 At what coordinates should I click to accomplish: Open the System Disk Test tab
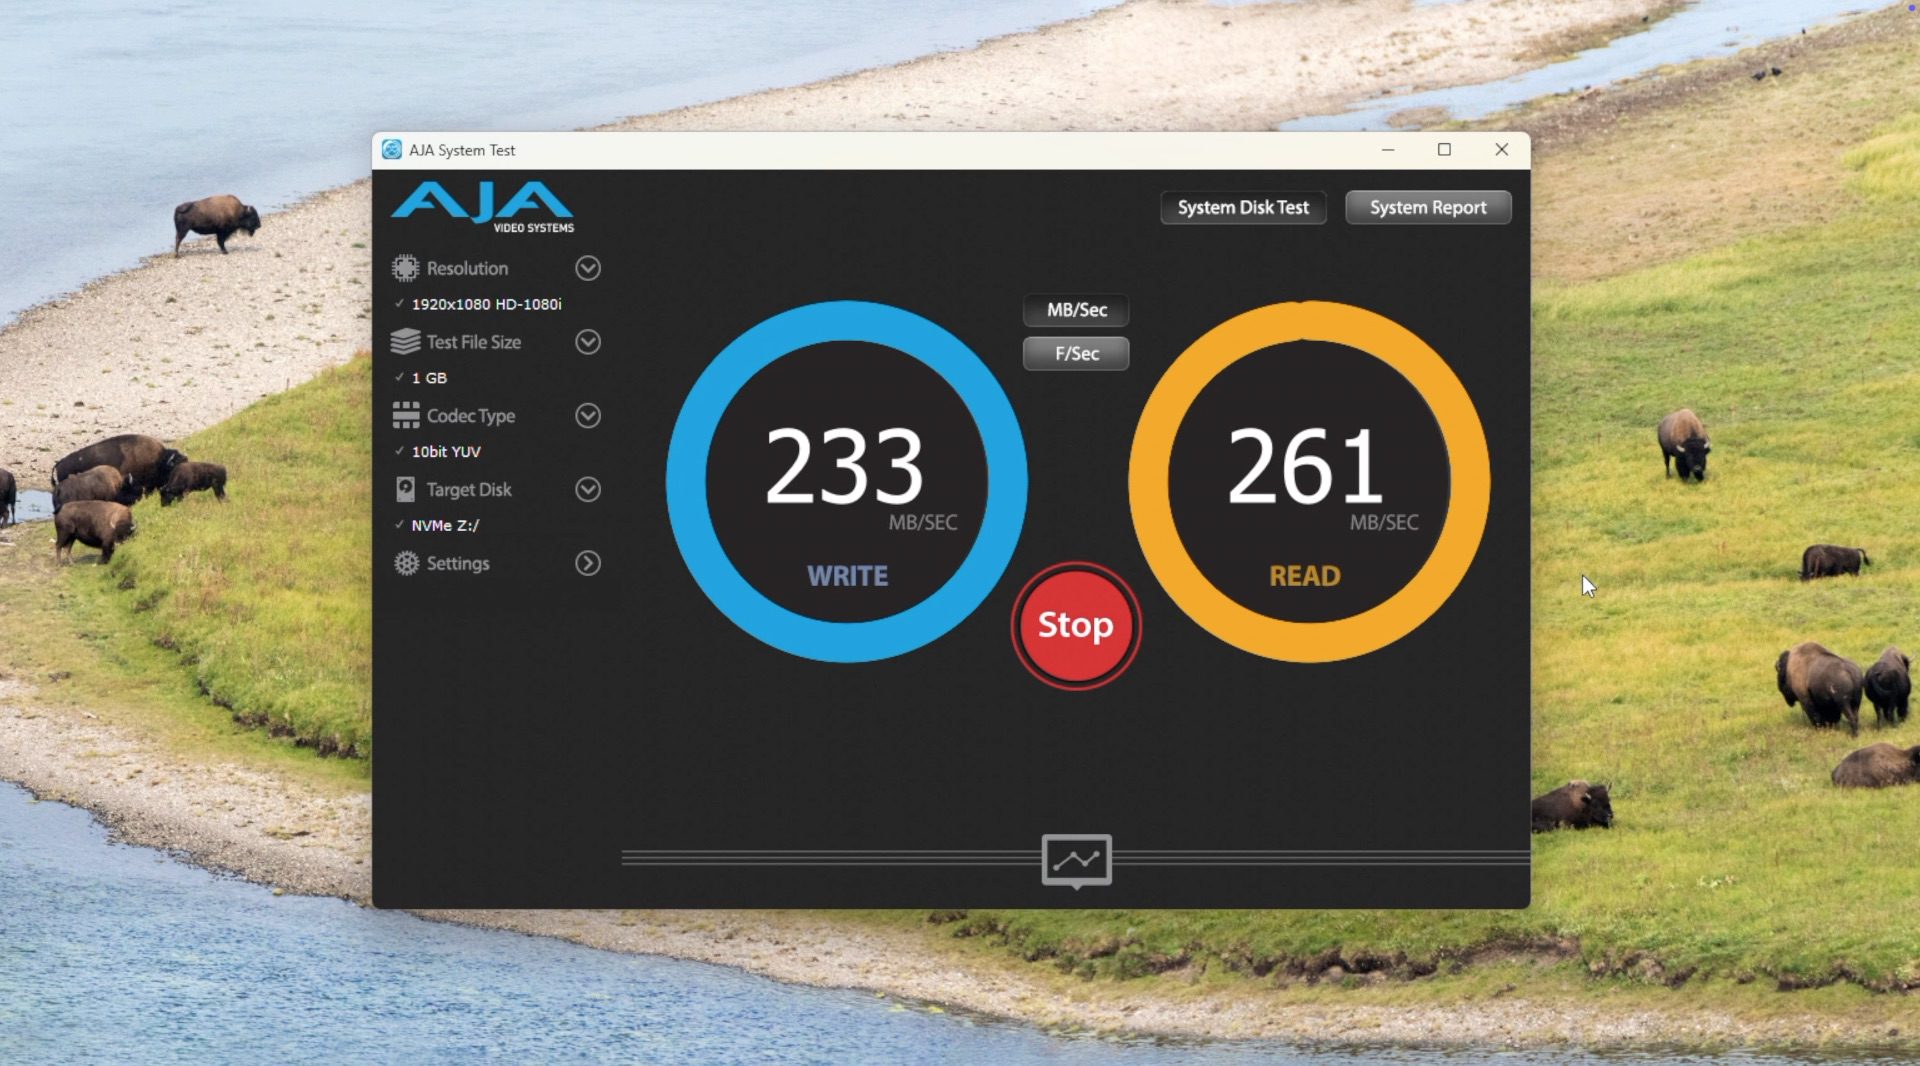[x=1243, y=207]
